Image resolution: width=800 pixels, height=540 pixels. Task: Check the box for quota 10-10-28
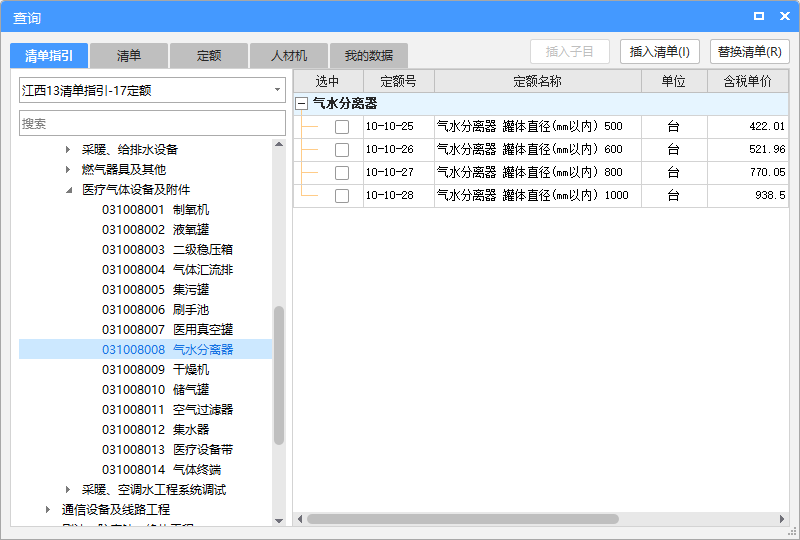[x=342, y=195]
